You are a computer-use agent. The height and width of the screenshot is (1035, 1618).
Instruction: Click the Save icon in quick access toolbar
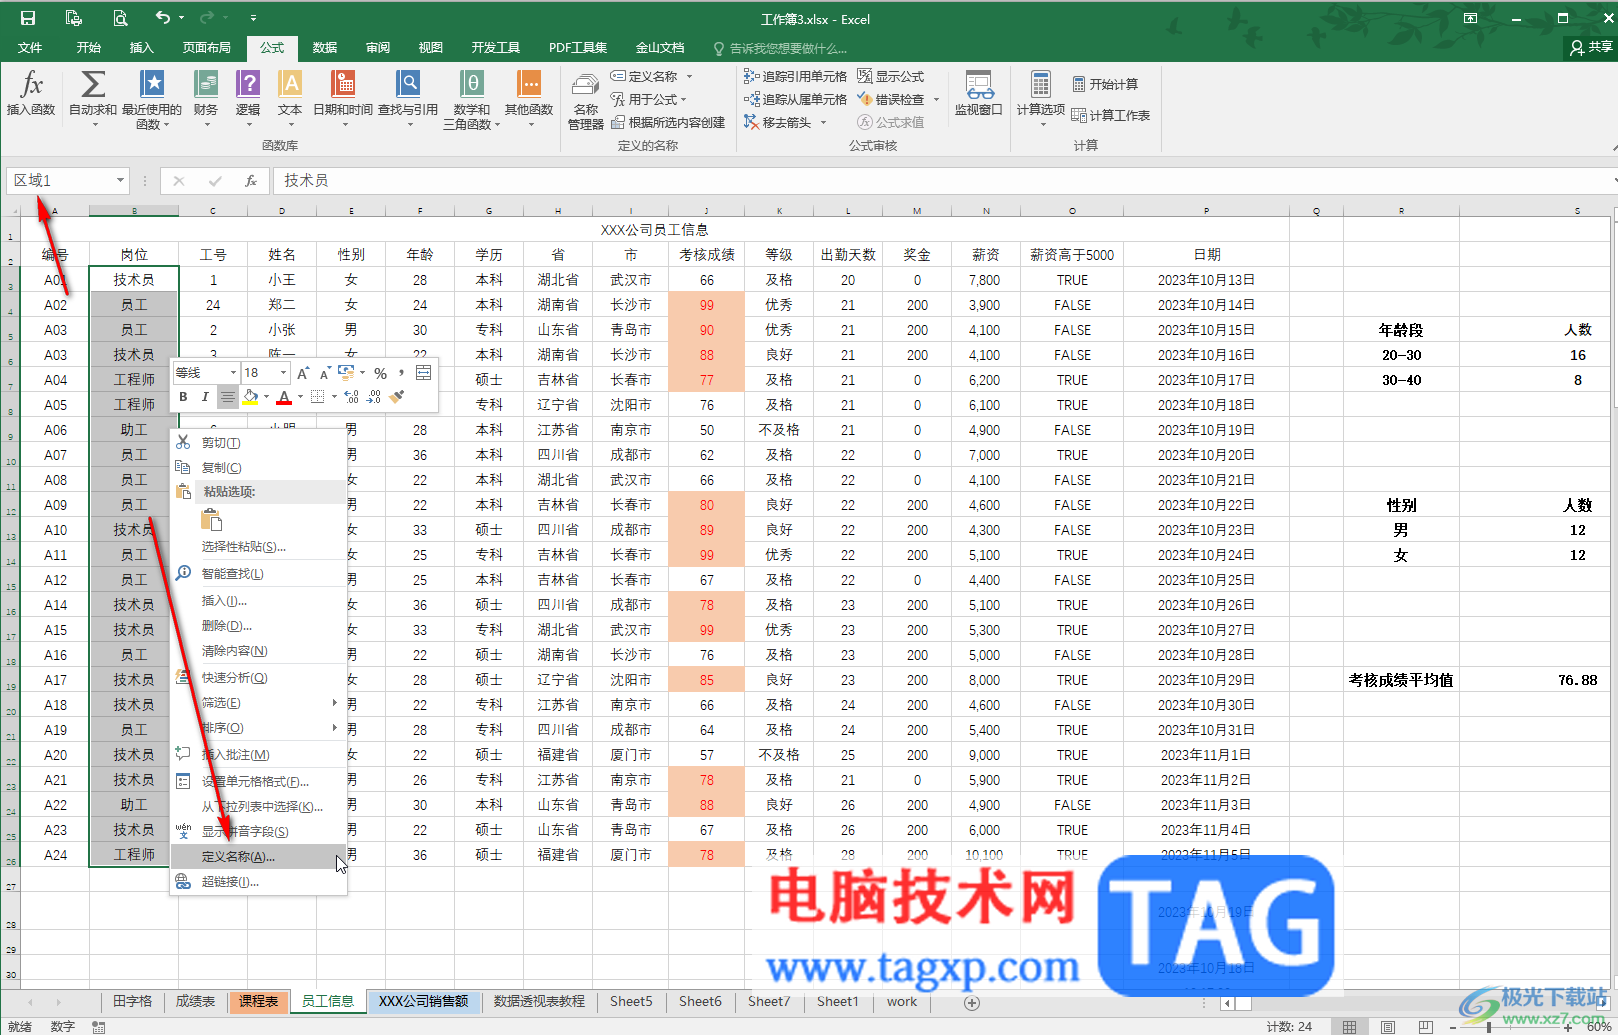point(28,18)
